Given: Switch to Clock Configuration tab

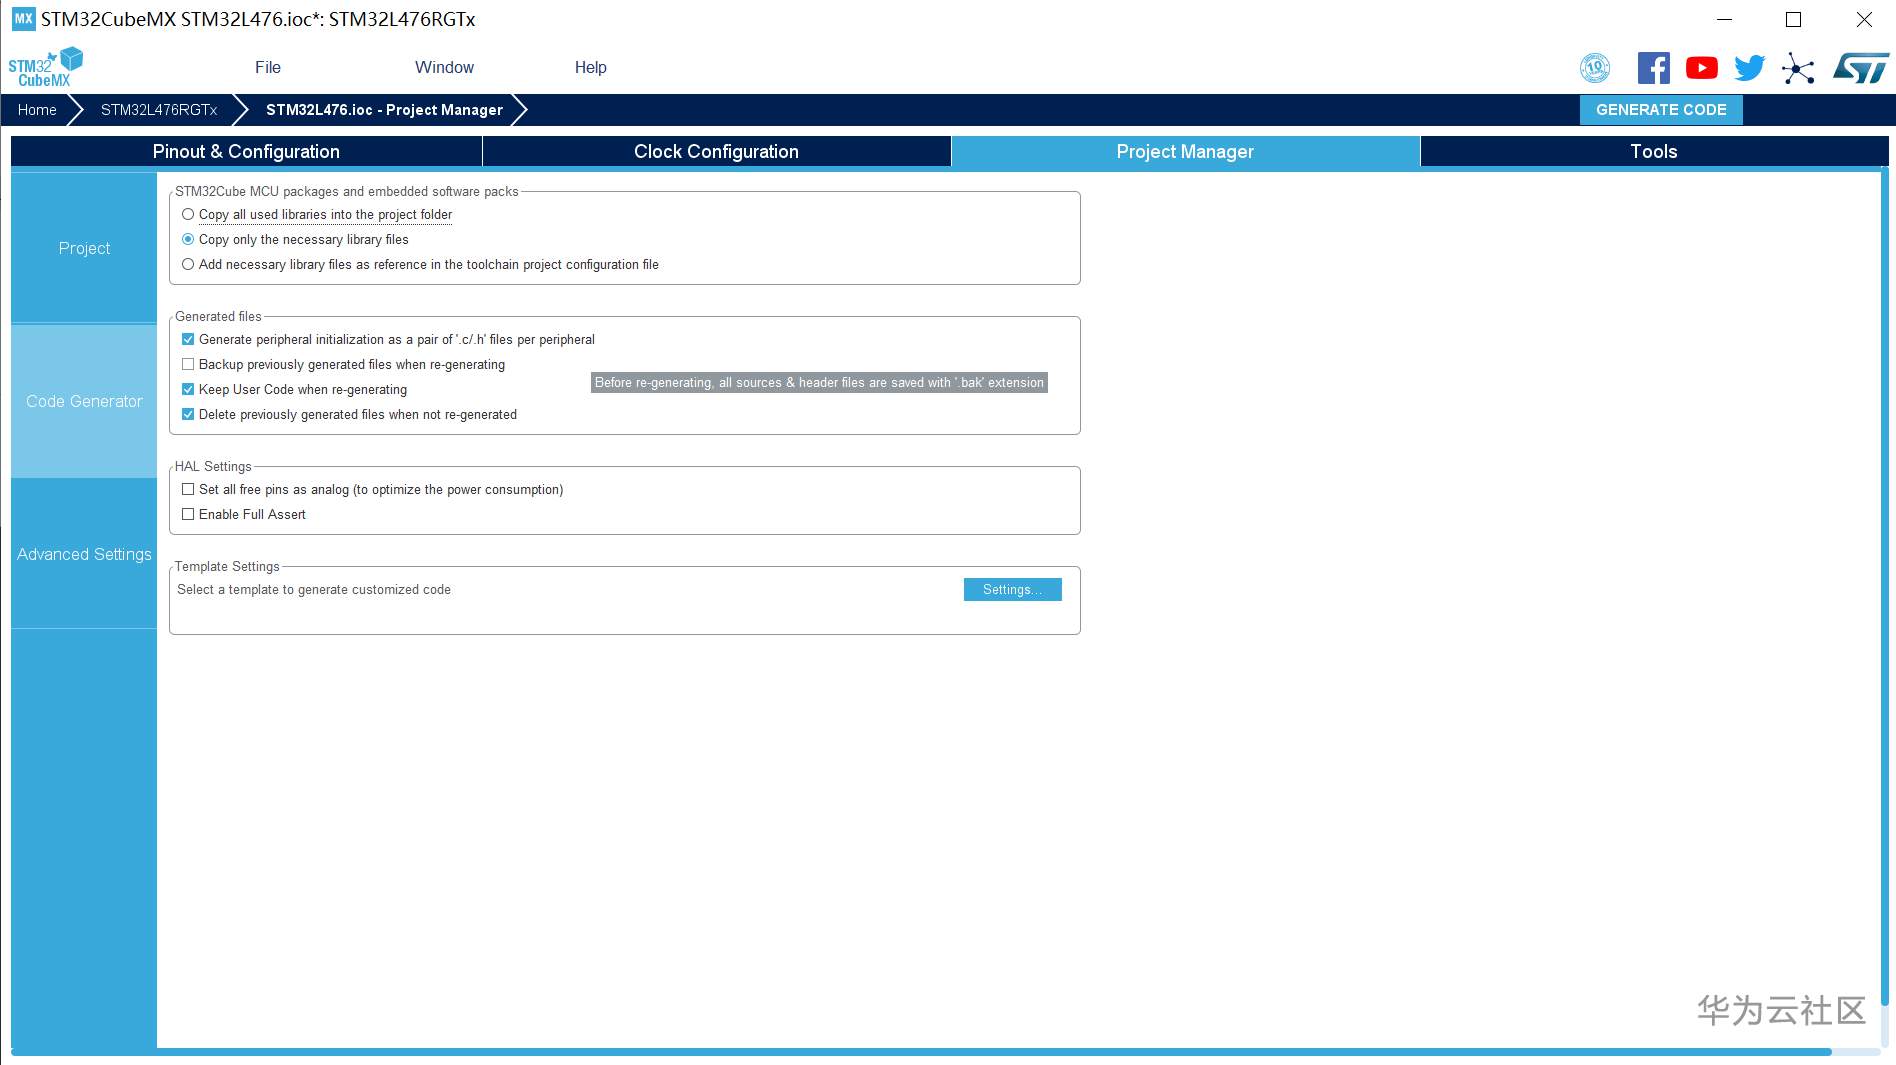Looking at the screenshot, I should 716,151.
